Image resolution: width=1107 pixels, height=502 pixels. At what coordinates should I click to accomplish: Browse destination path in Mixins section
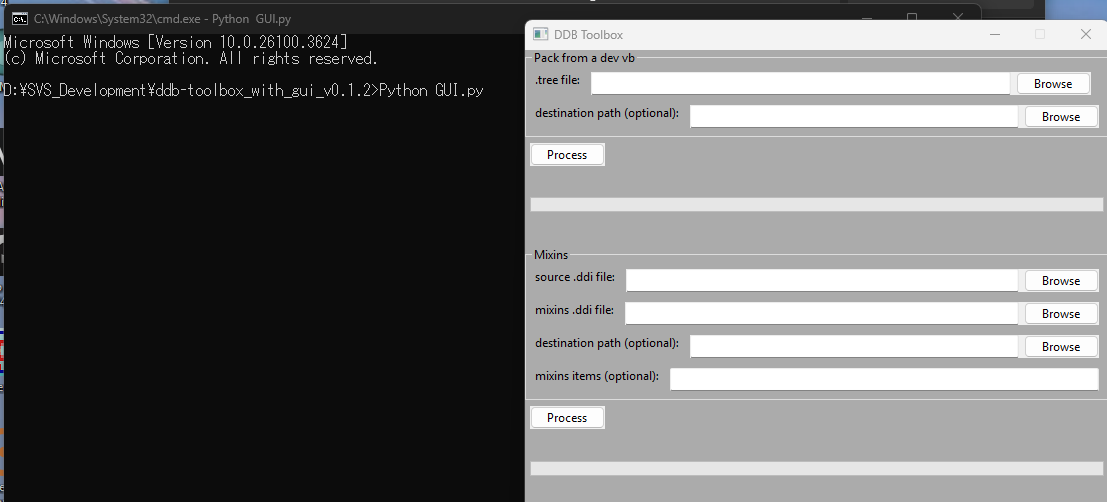(1060, 347)
